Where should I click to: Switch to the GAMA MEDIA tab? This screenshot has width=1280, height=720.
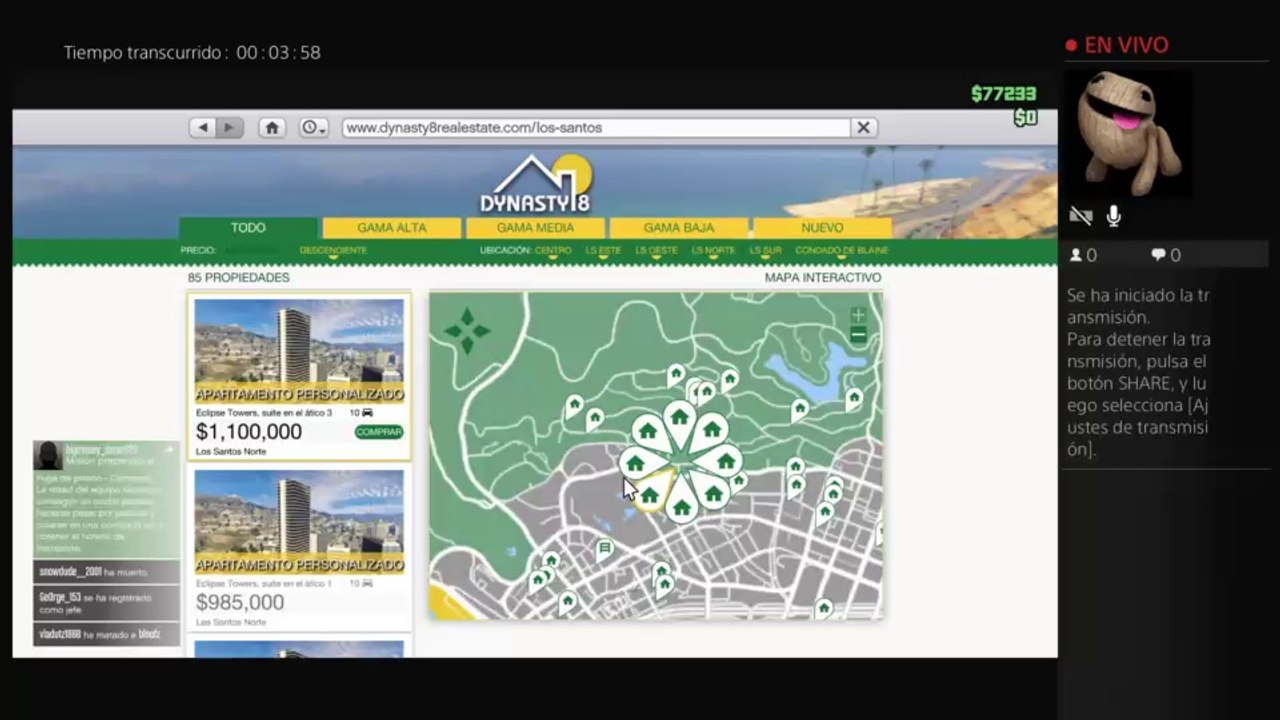535,228
